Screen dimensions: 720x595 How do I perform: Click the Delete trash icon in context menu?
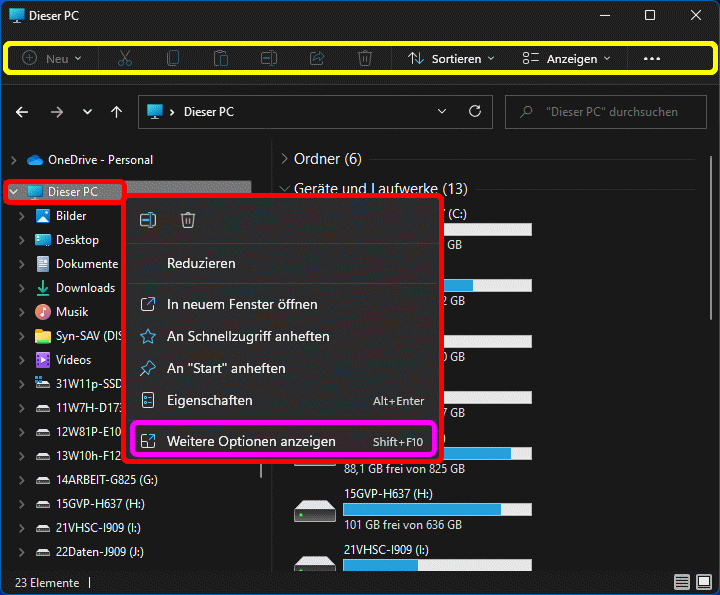coord(188,220)
